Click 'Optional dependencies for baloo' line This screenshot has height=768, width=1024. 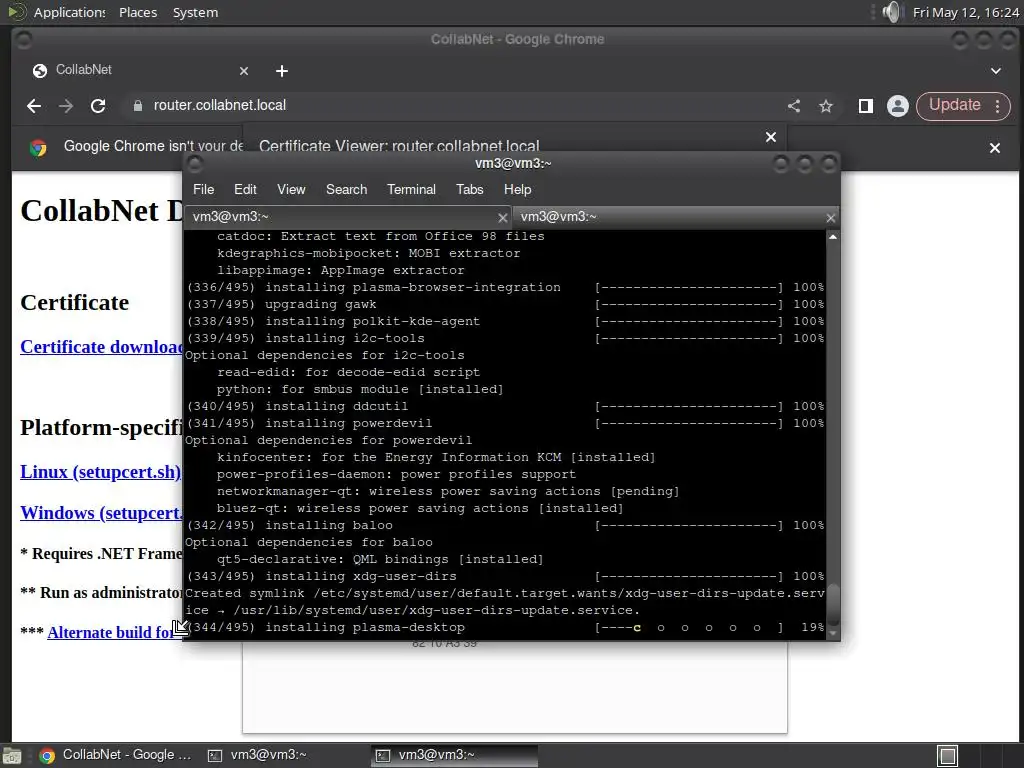tap(309, 542)
